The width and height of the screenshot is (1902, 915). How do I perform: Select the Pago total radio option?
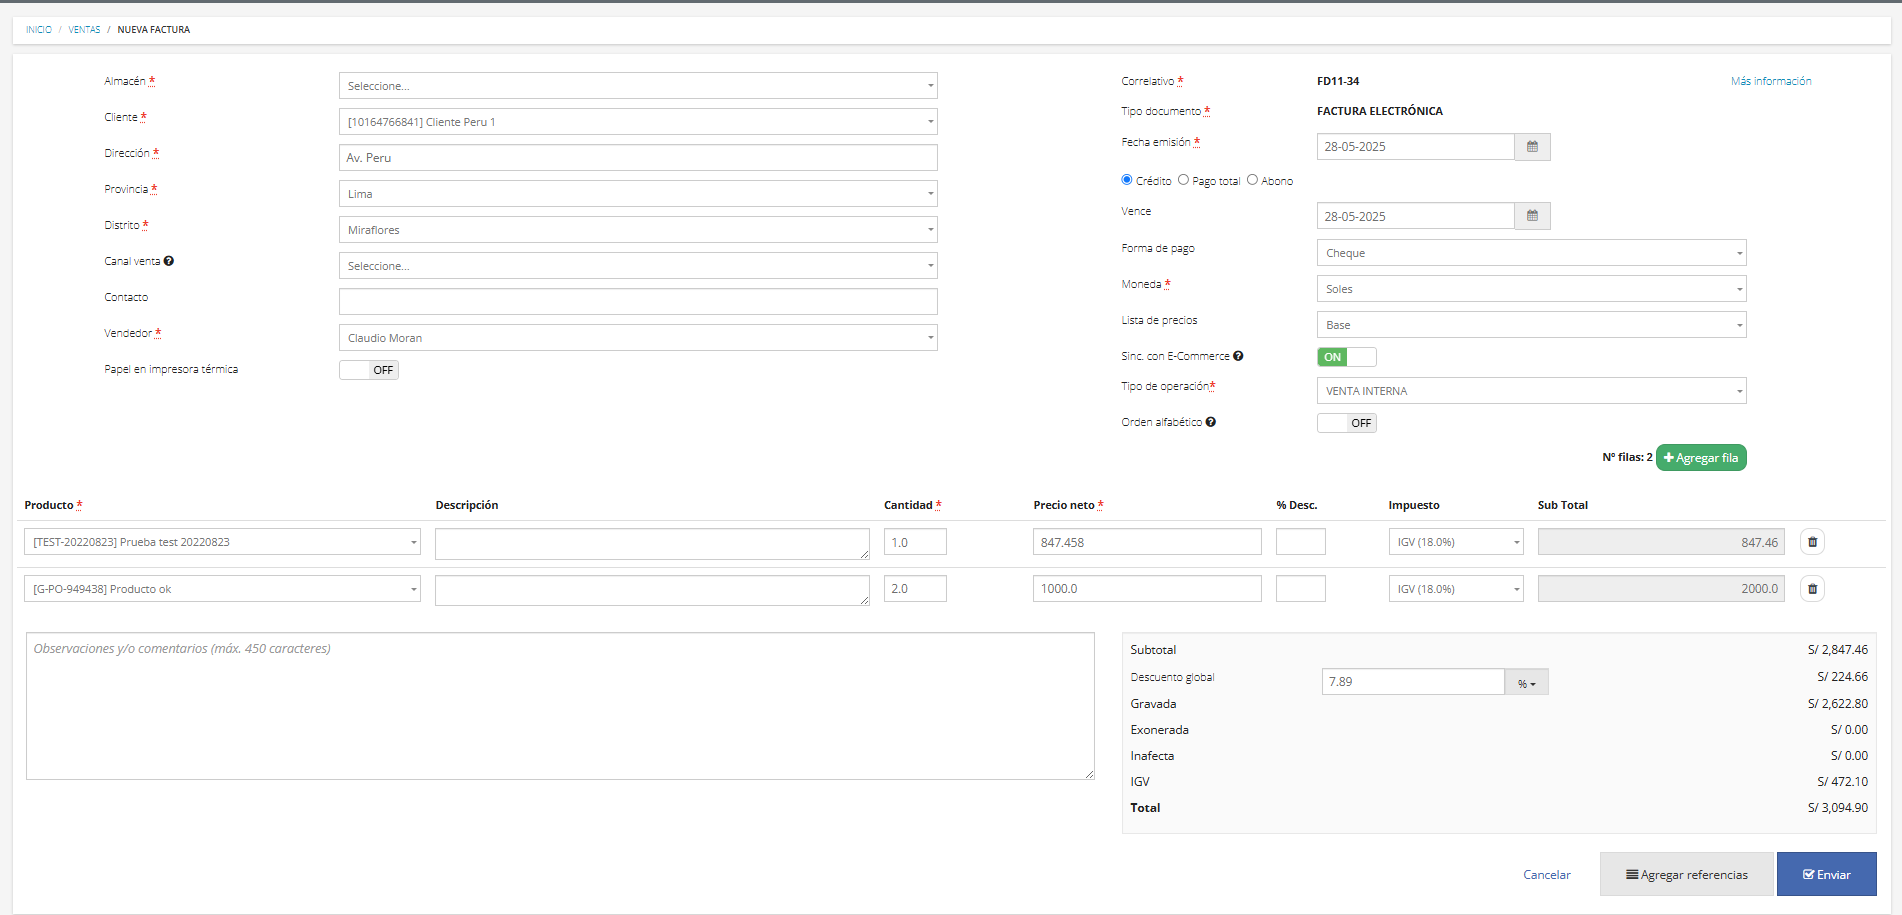pos(1184,180)
